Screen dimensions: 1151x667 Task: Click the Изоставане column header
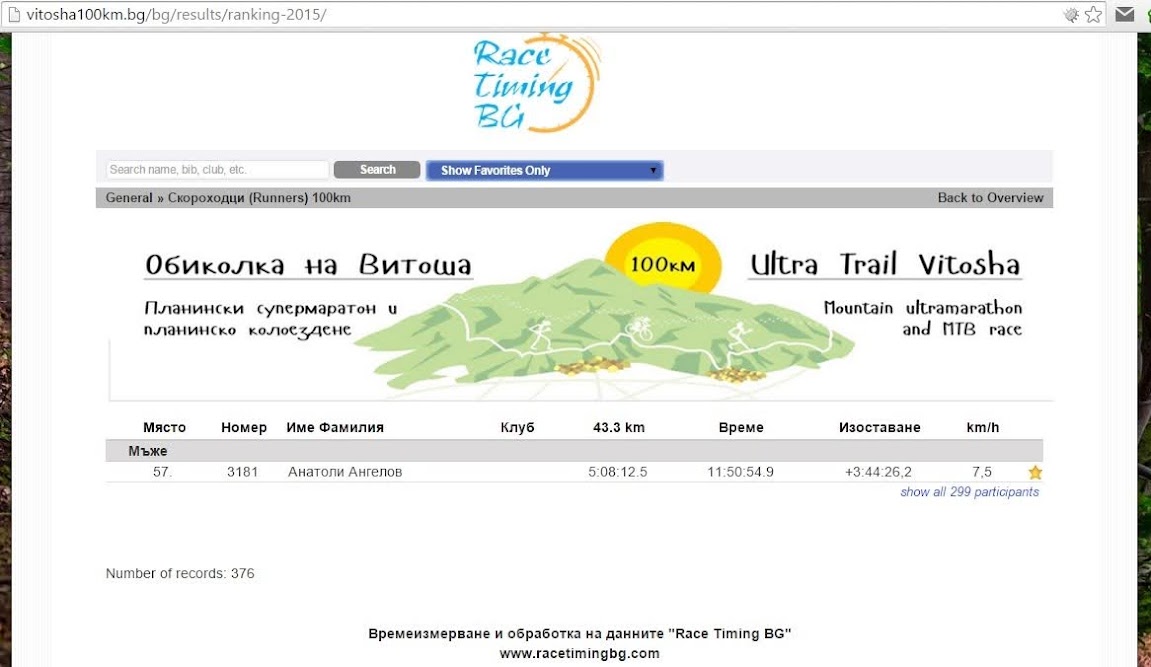[879, 427]
